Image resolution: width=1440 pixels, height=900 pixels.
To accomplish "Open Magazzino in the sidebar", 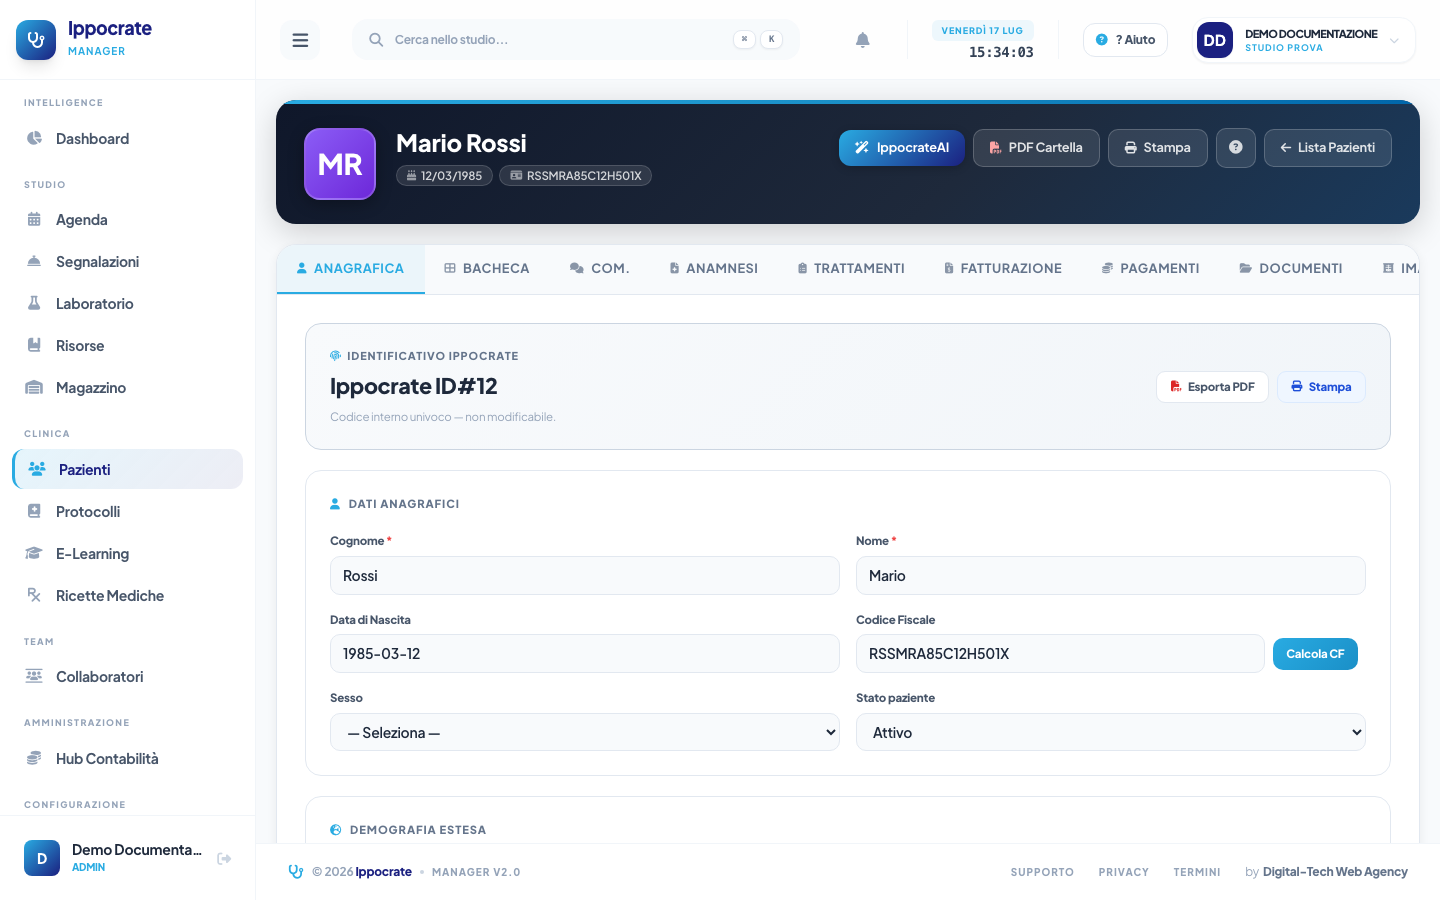I will (128, 388).
